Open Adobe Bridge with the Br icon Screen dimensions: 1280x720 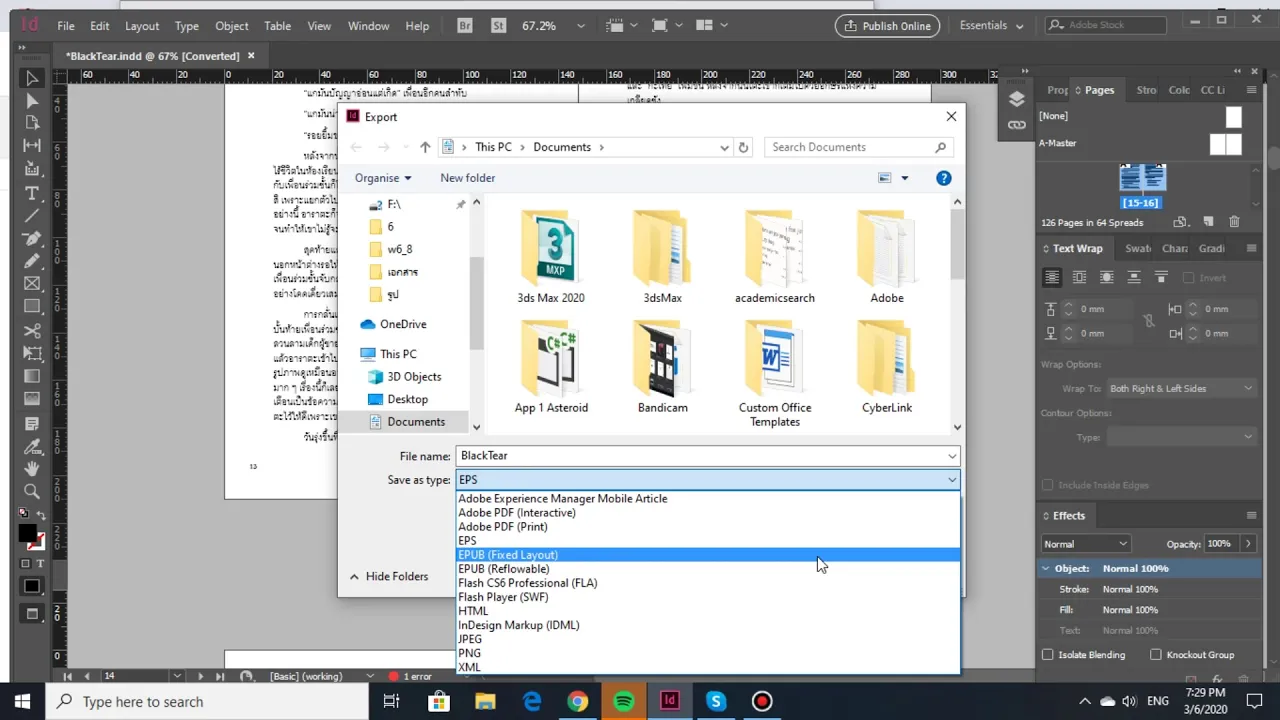point(464,25)
